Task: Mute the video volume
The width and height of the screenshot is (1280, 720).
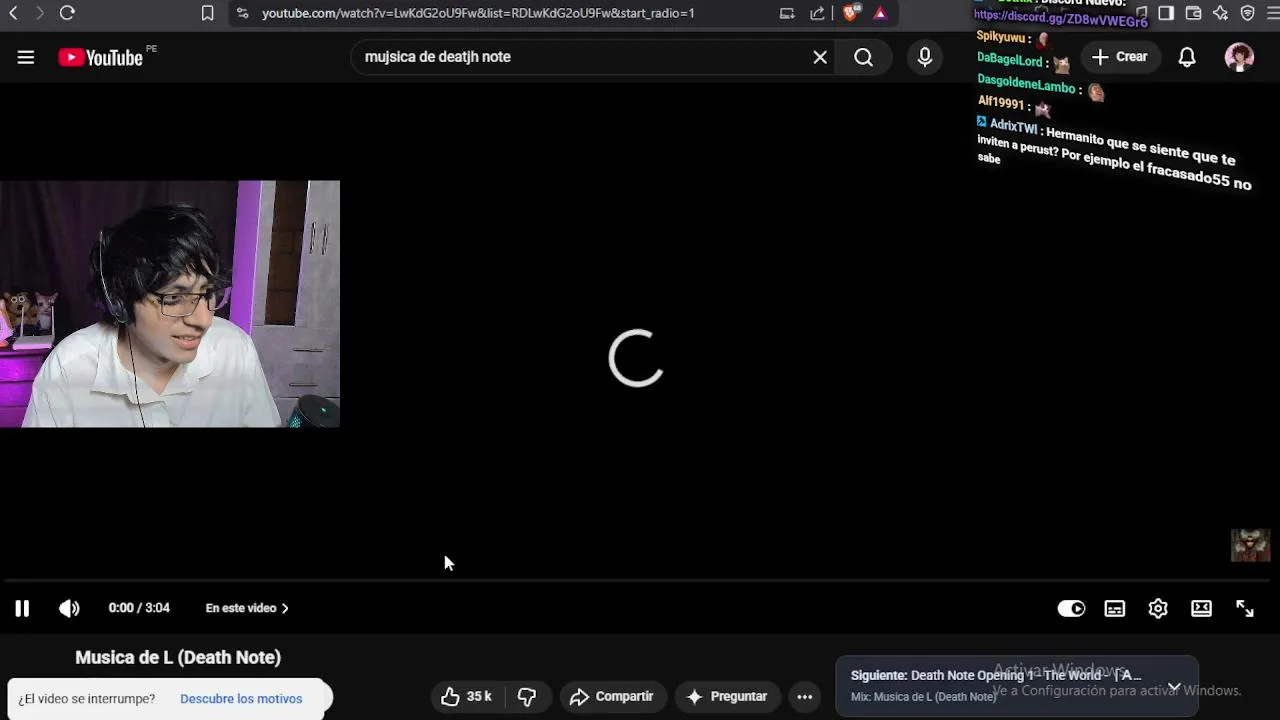Action: [69, 608]
